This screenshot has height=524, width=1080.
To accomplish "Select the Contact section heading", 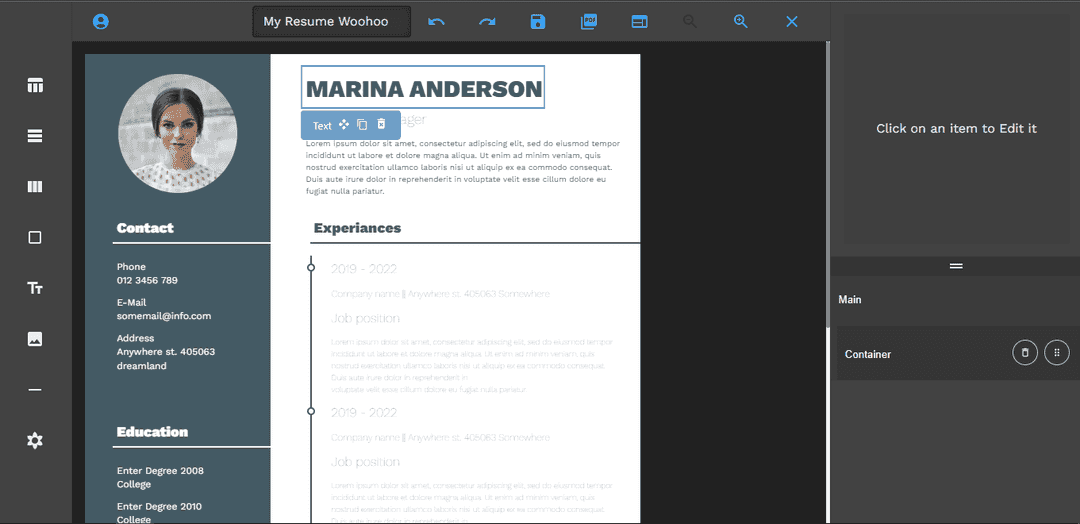I will (x=145, y=228).
